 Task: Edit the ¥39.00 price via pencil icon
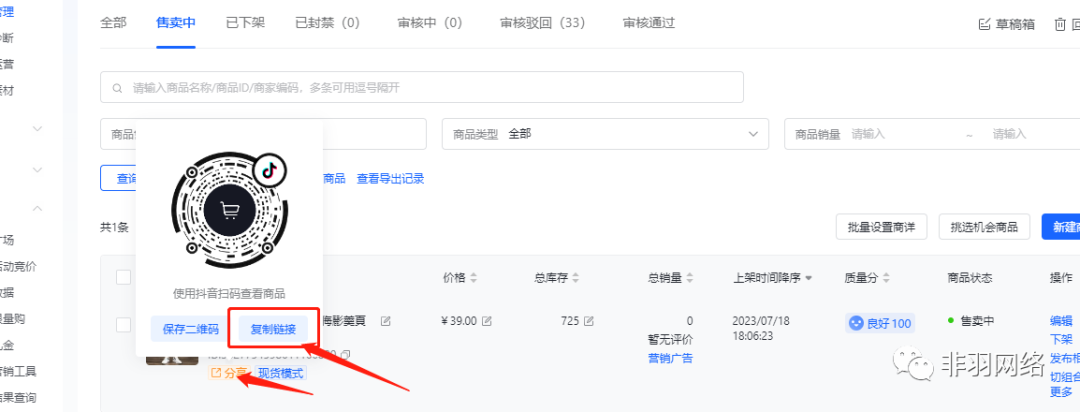(487, 321)
